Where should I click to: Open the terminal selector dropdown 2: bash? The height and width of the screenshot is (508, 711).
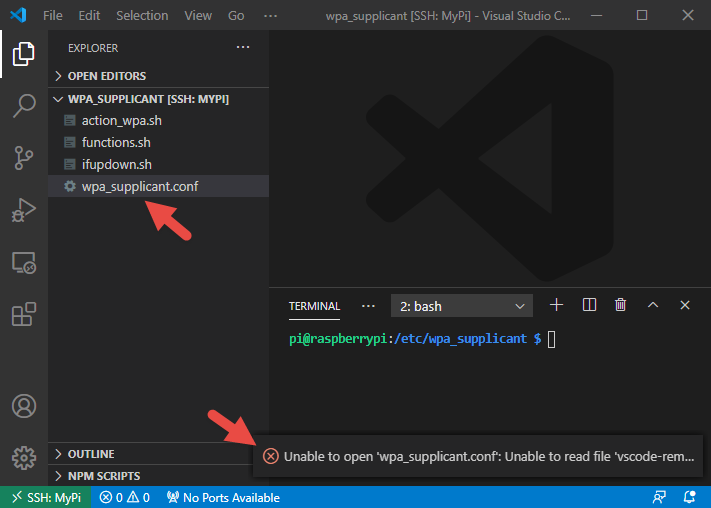(462, 306)
